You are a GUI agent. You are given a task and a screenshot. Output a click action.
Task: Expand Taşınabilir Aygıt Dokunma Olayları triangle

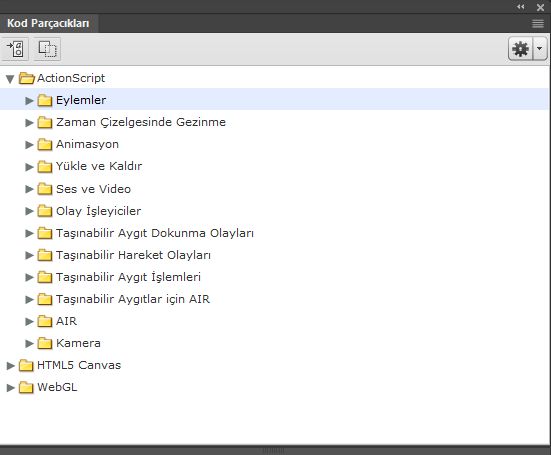30,233
